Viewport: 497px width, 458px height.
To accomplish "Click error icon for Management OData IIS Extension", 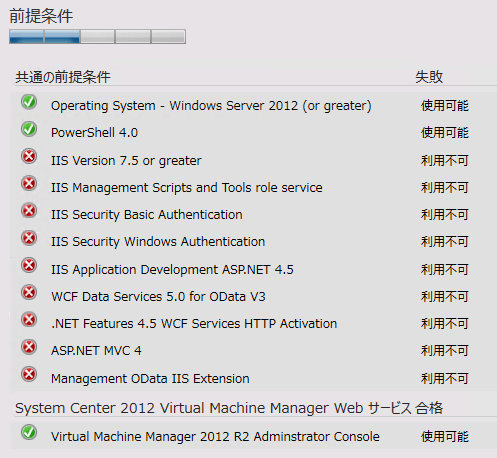I will [x=29, y=374].
